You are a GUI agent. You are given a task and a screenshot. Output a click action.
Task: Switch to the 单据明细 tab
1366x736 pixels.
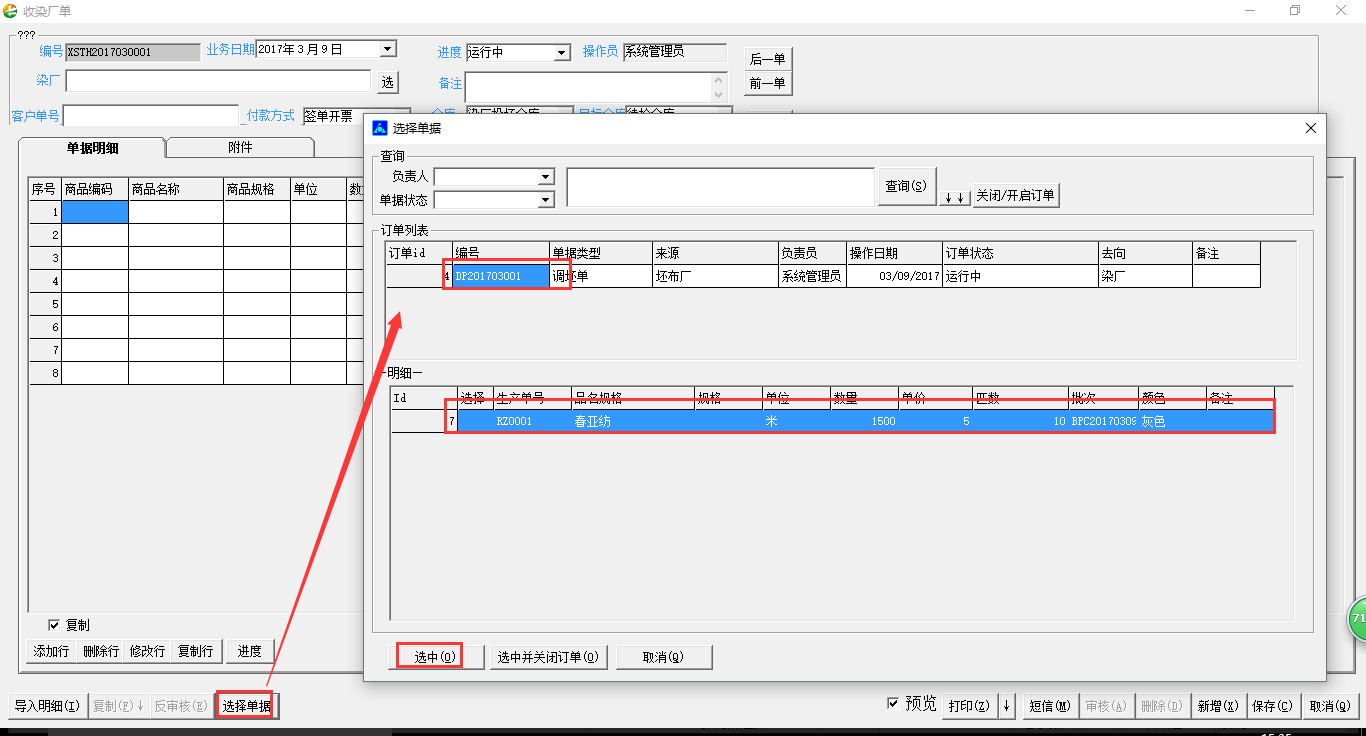click(92, 148)
